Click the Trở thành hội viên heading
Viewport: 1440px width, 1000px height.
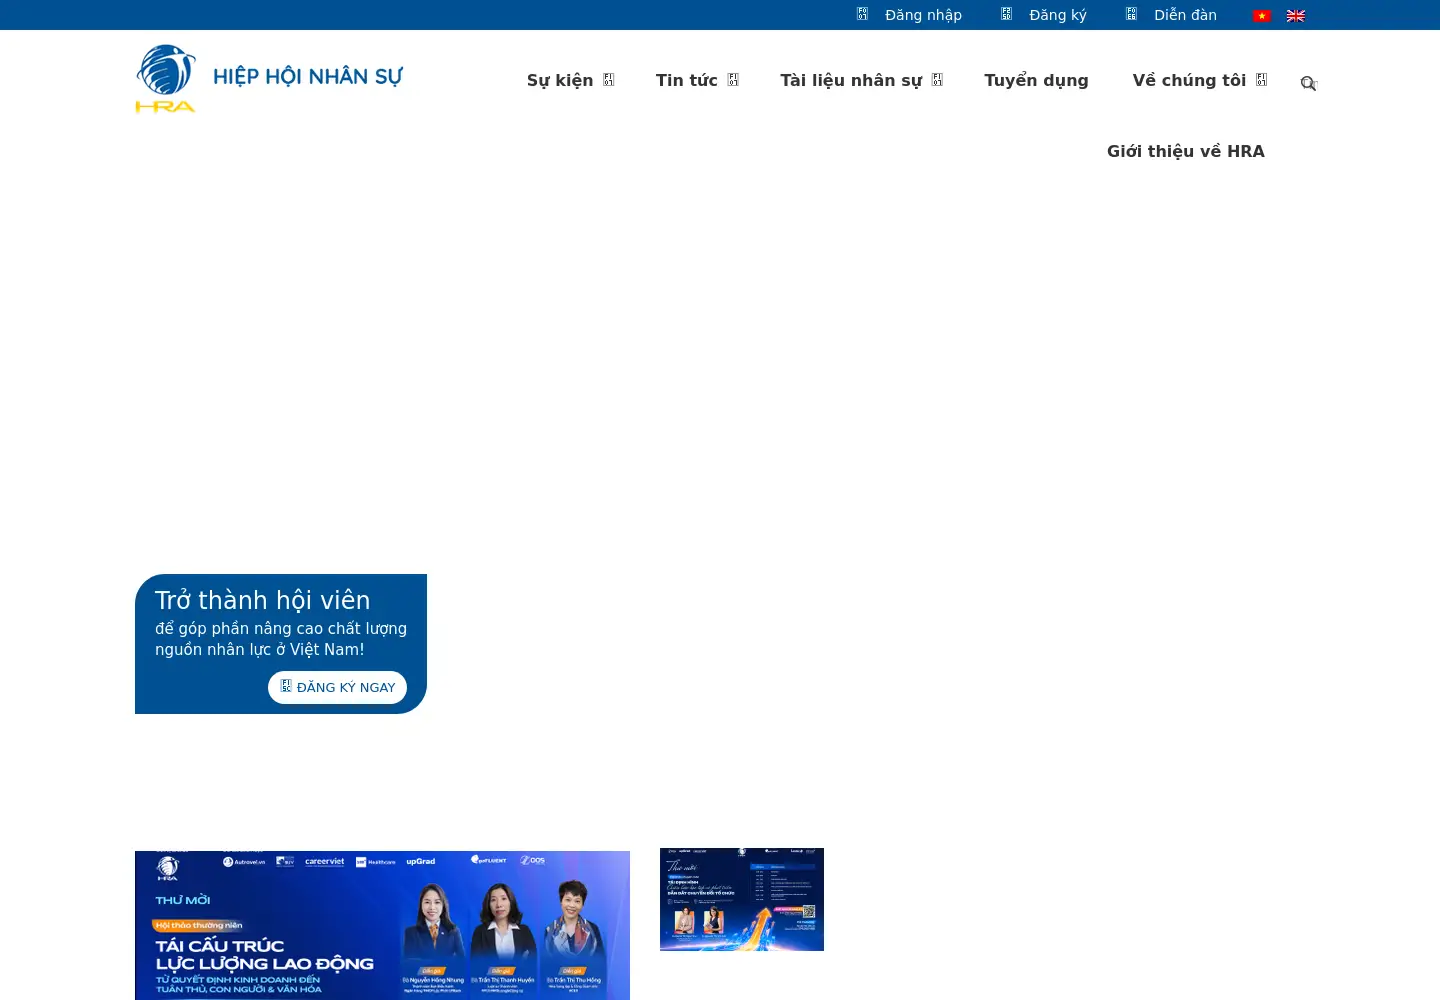click(x=263, y=600)
